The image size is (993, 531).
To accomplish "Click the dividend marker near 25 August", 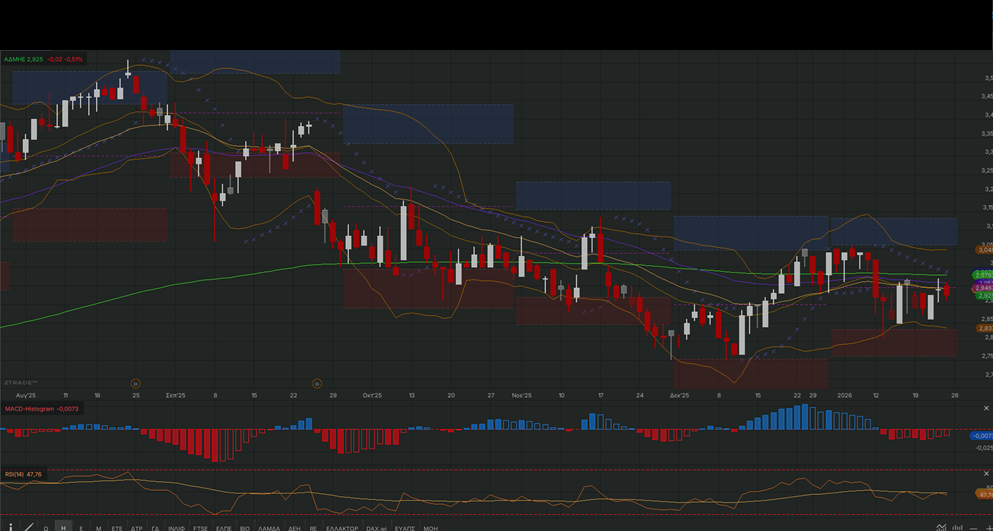I will point(135,383).
